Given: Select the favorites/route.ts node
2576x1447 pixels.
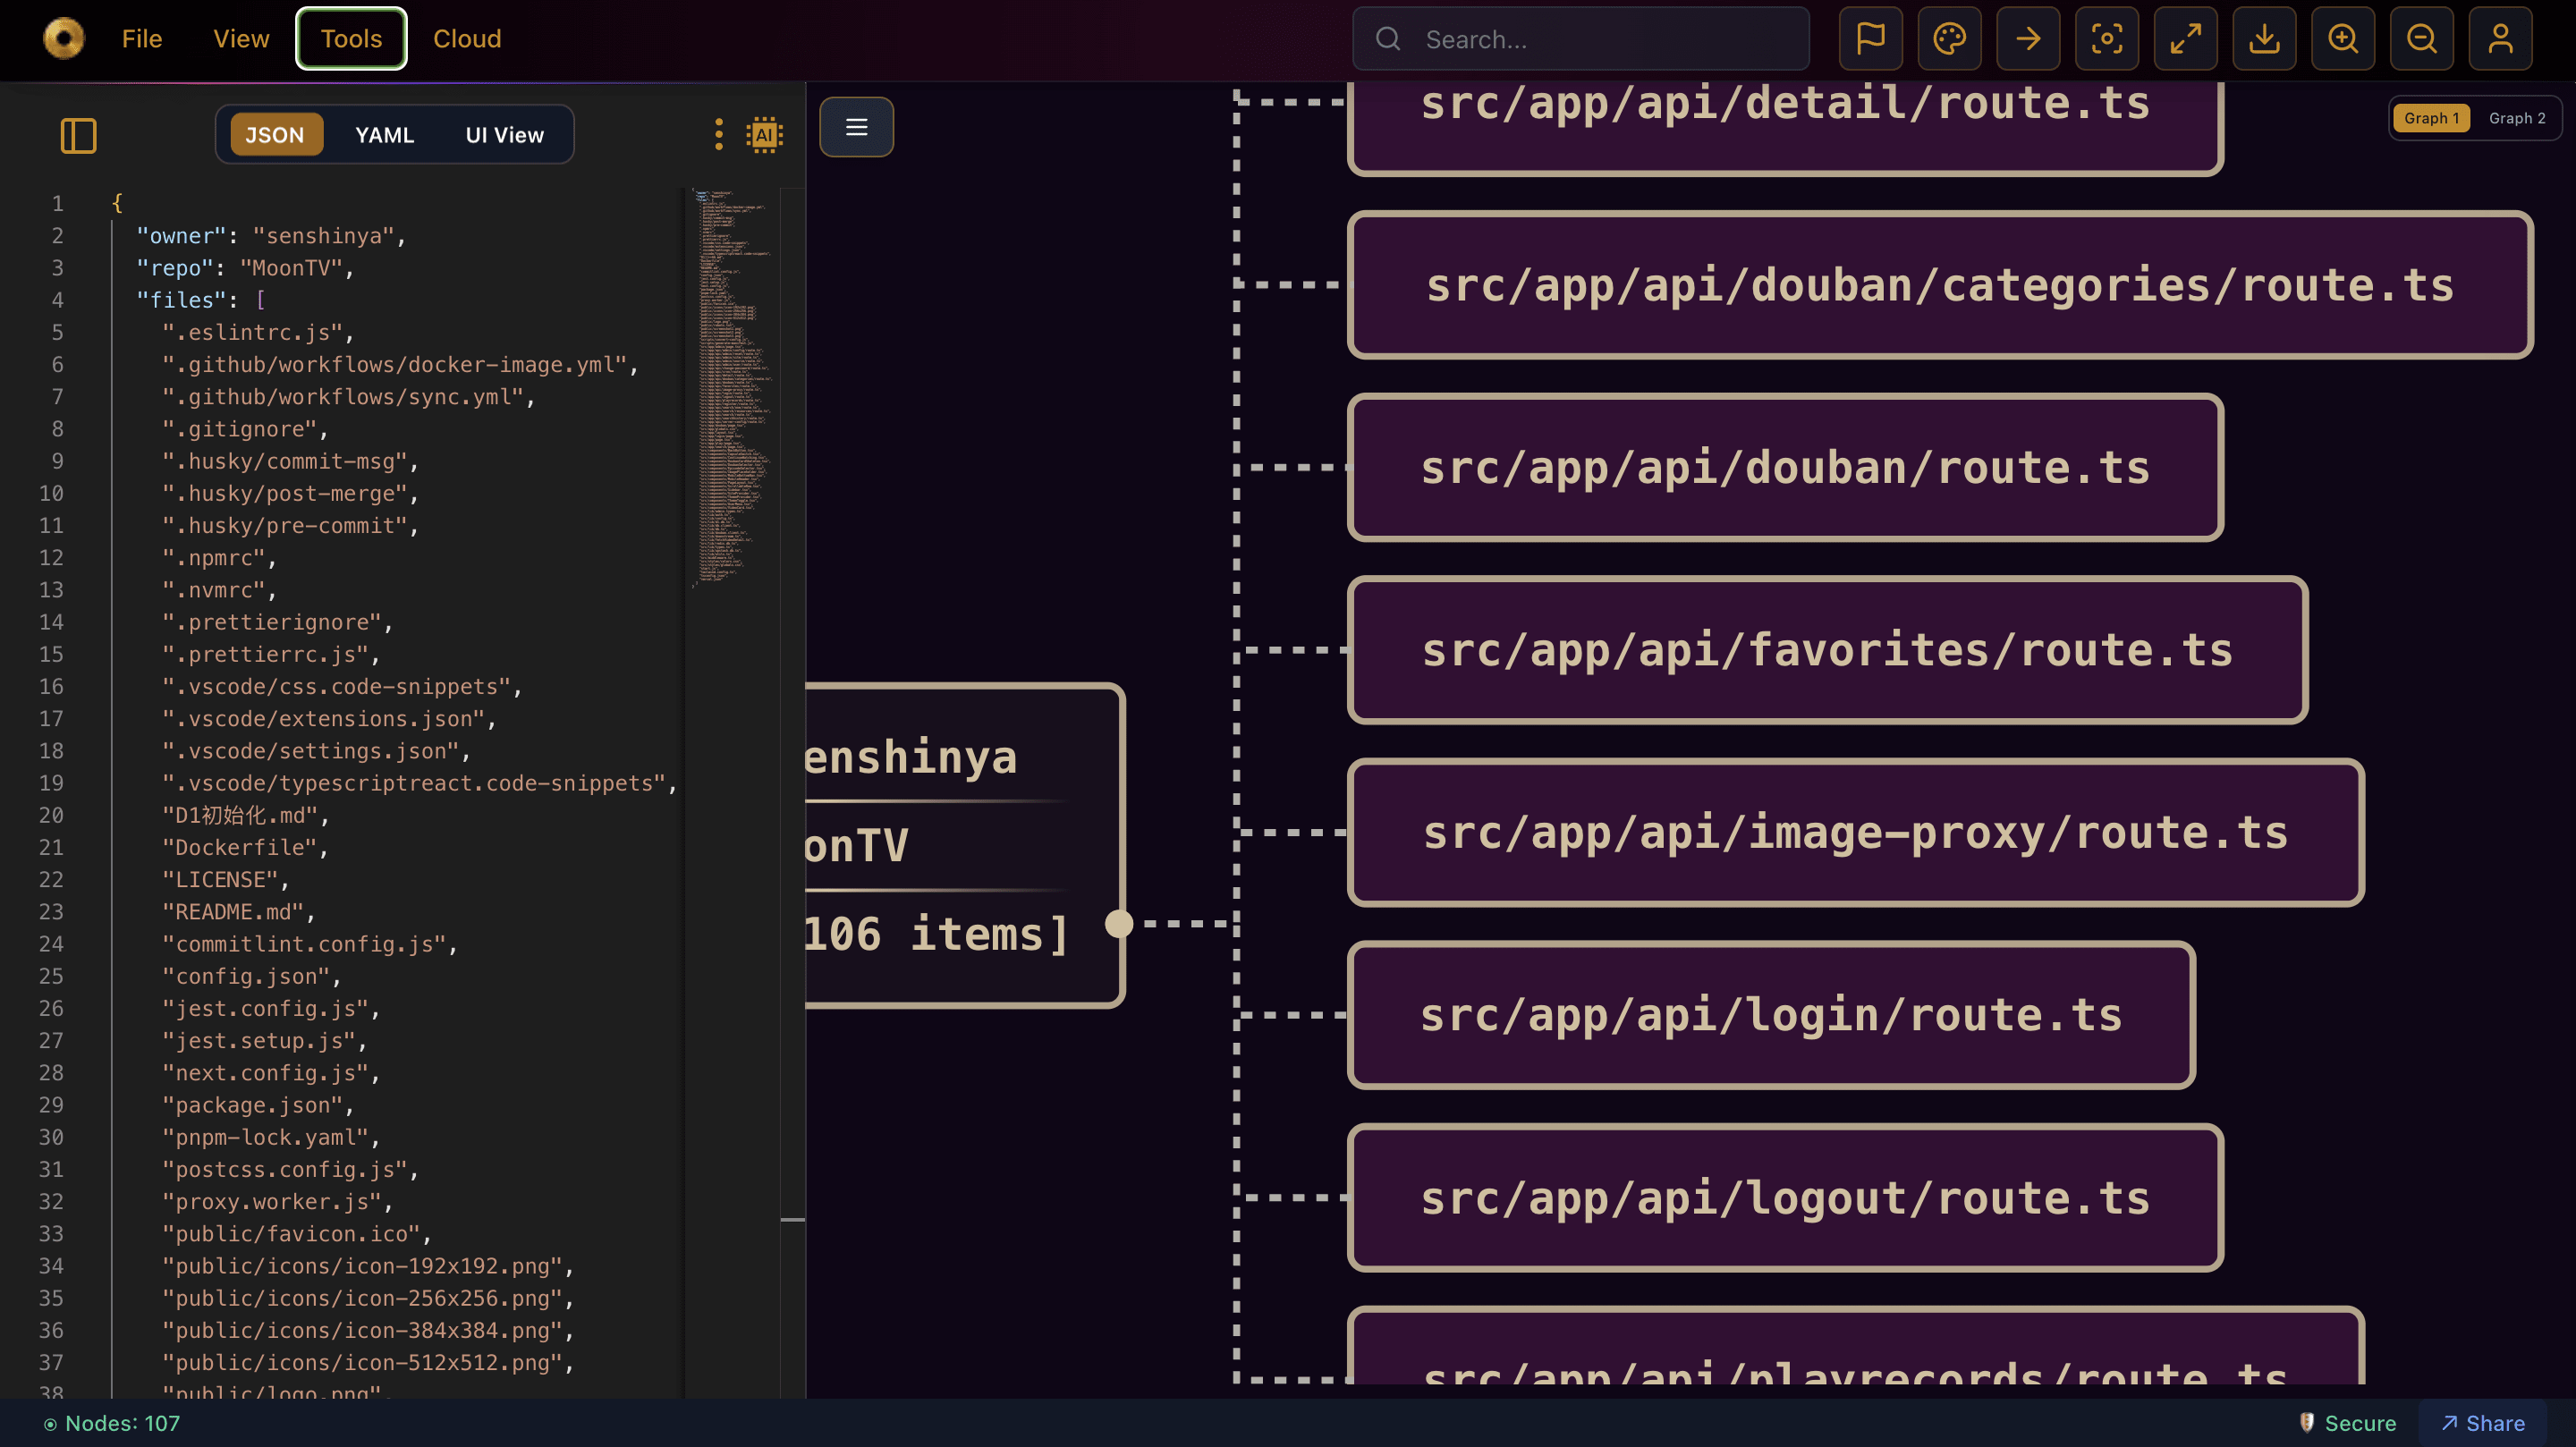Looking at the screenshot, I should [x=1827, y=650].
